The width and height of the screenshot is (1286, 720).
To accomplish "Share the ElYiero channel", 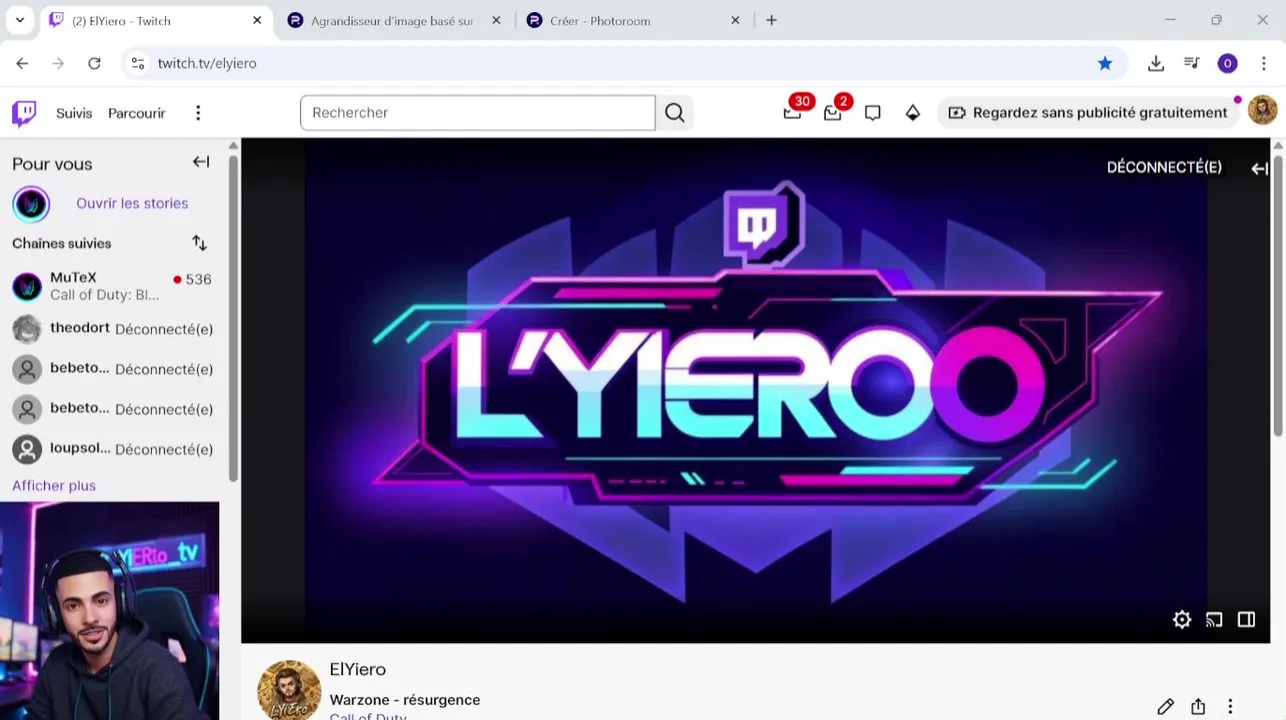I will [1198, 707].
